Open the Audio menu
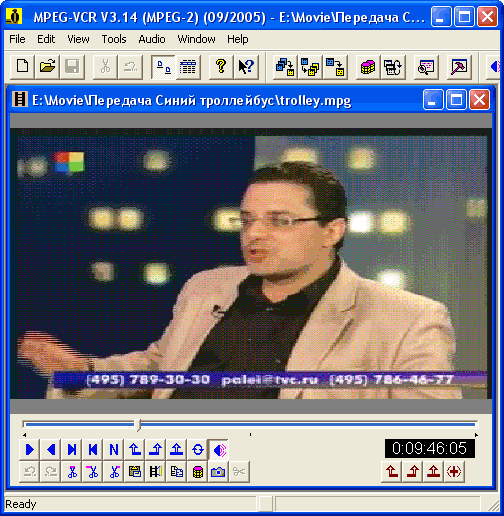This screenshot has width=504, height=516. [x=152, y=39]
